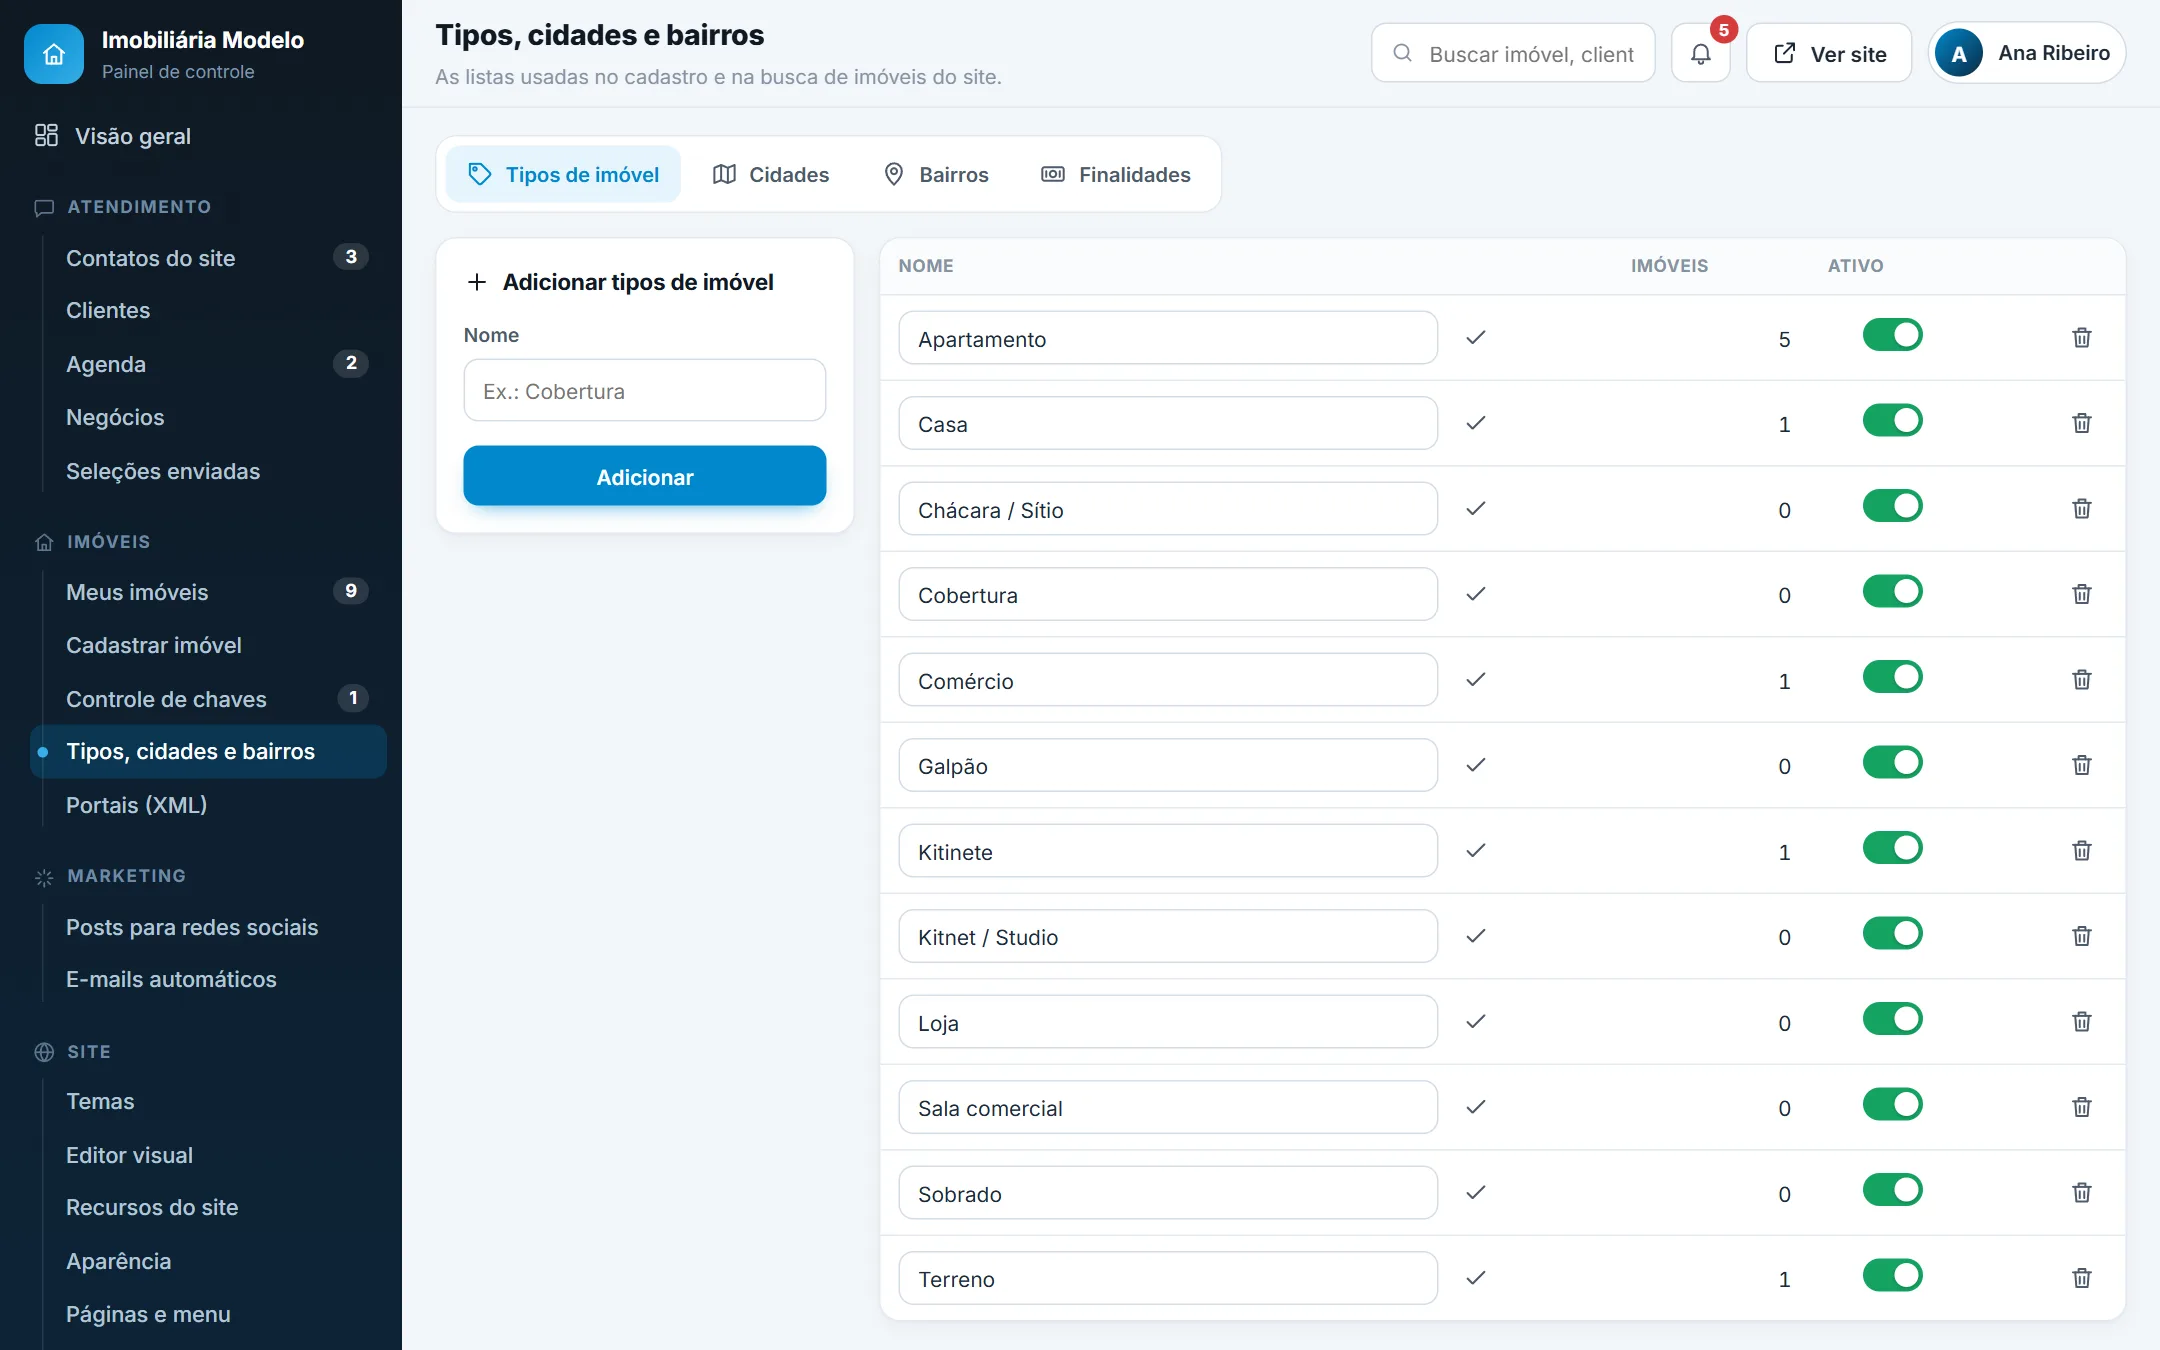The width and height of the screenshot is (2160, 1350).
Task: Delete Kitnet / Studio with trash icon
Action: [x=2081, y=936]
